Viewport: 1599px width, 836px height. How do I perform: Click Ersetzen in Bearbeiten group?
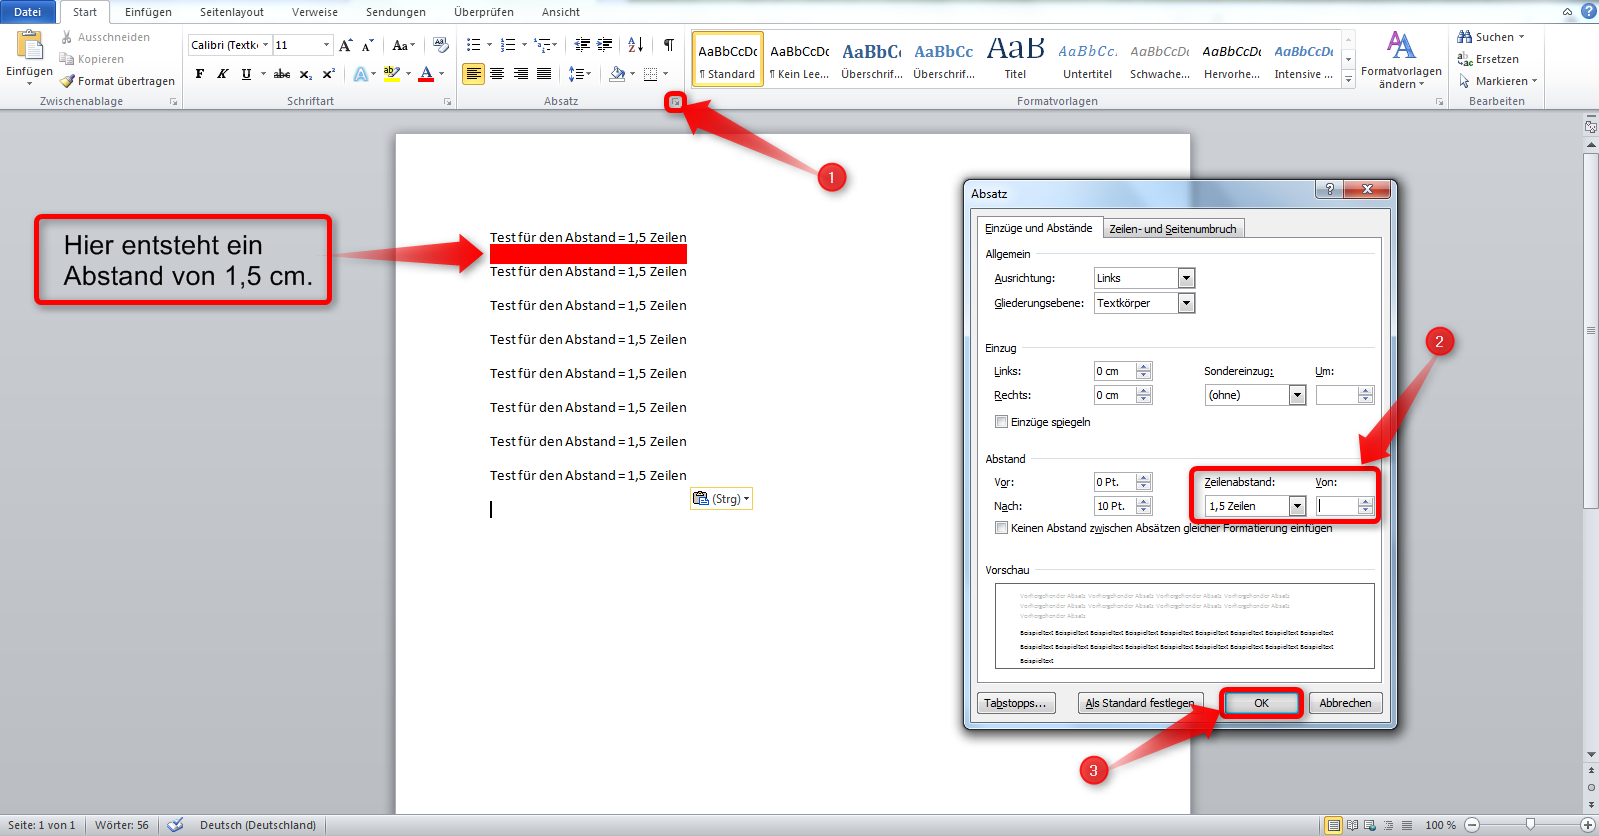pyautogui.click(x=1488, y=59)
